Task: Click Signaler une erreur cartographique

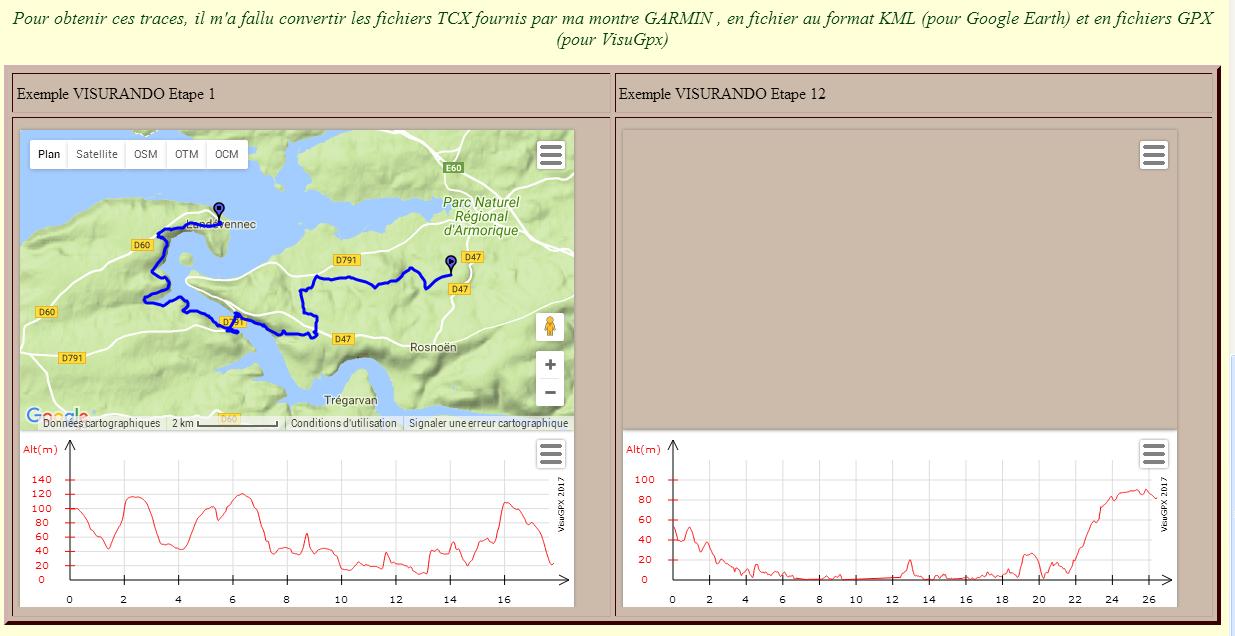Action: [x=488, y=423]
